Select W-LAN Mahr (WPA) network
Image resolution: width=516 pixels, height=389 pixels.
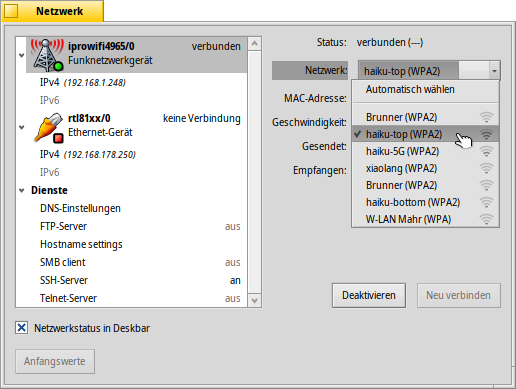pyautogui.click(x=426, y=219)
